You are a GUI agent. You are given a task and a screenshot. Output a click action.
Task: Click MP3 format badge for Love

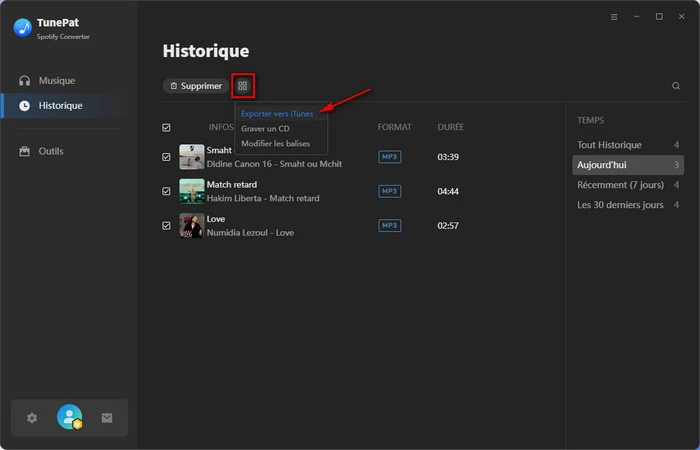point(389,226)
